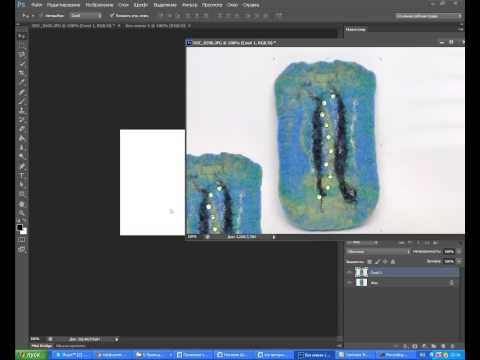Screen dimensions: 480x360
Task: Hide the top layer via its eye icon
Action: (x=349, y=272)
